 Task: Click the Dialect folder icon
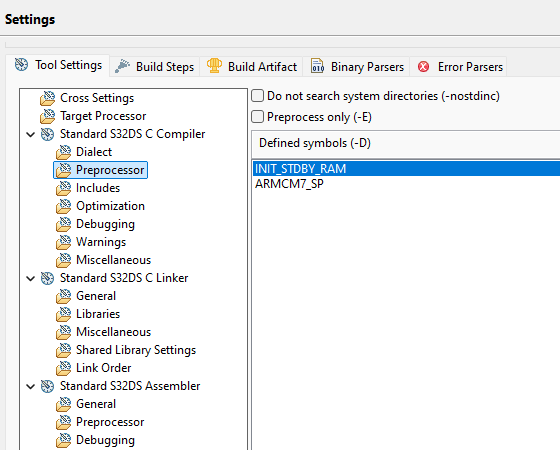pyautogui.click(x=64, y=152)
